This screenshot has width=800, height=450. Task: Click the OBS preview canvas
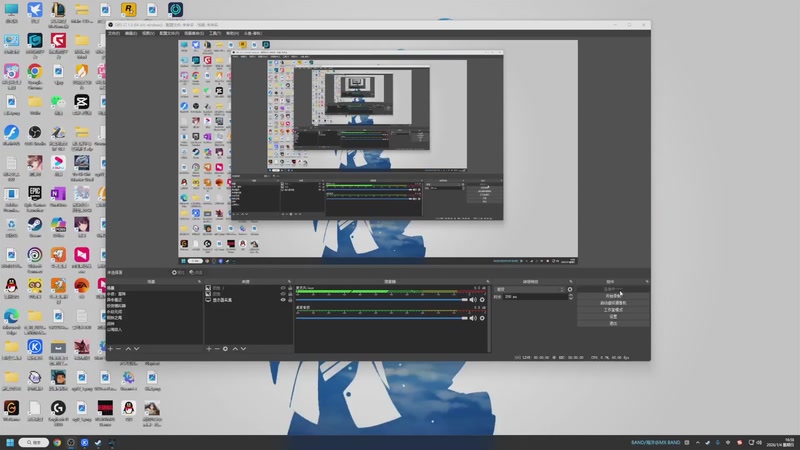tap(378, 152)
